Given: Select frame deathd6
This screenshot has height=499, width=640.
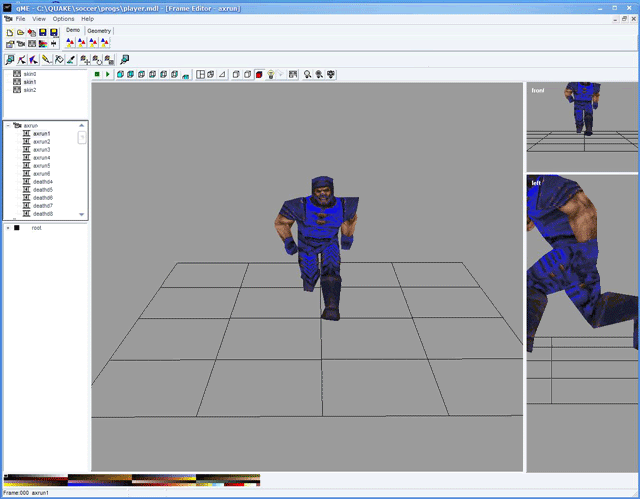Looking at the screenshot, I should point(42,197).
